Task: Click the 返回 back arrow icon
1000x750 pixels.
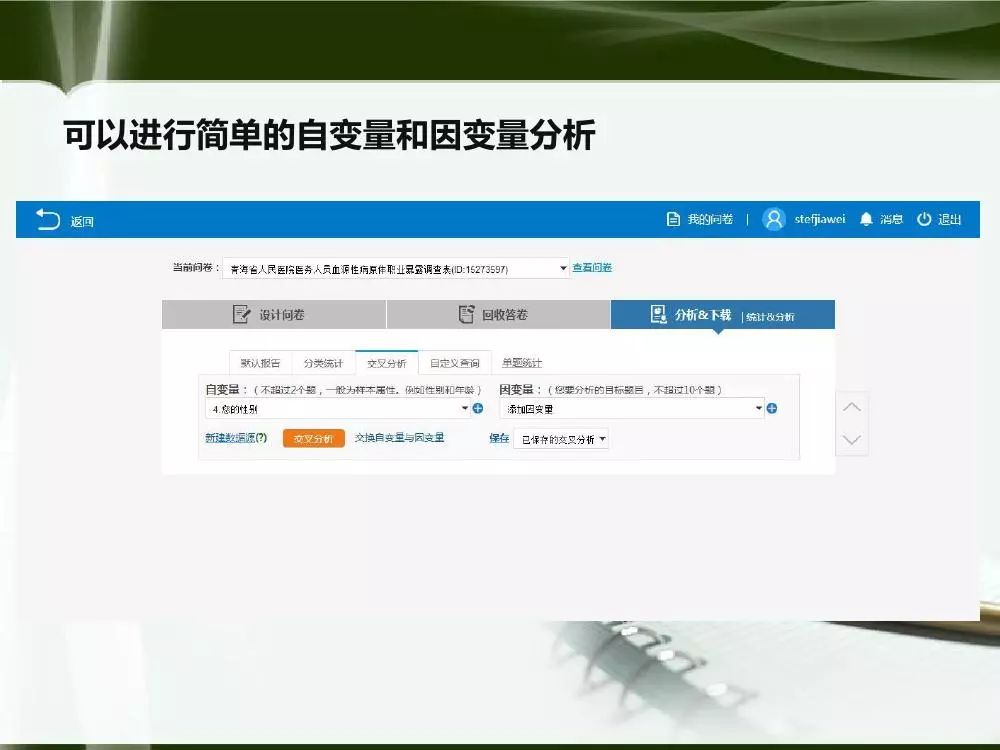Action: [48, 220]
